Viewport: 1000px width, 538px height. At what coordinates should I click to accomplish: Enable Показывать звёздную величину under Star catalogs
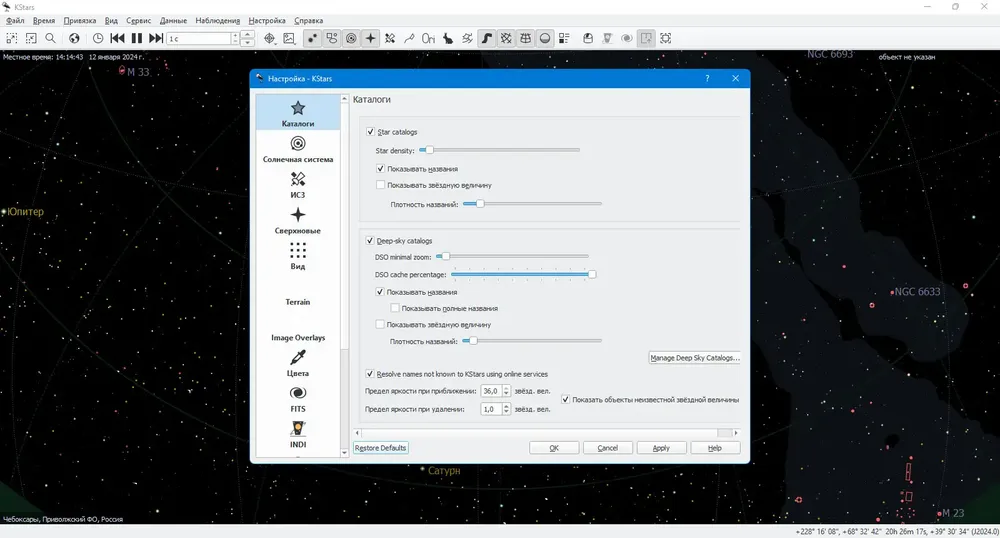[381, 185]
